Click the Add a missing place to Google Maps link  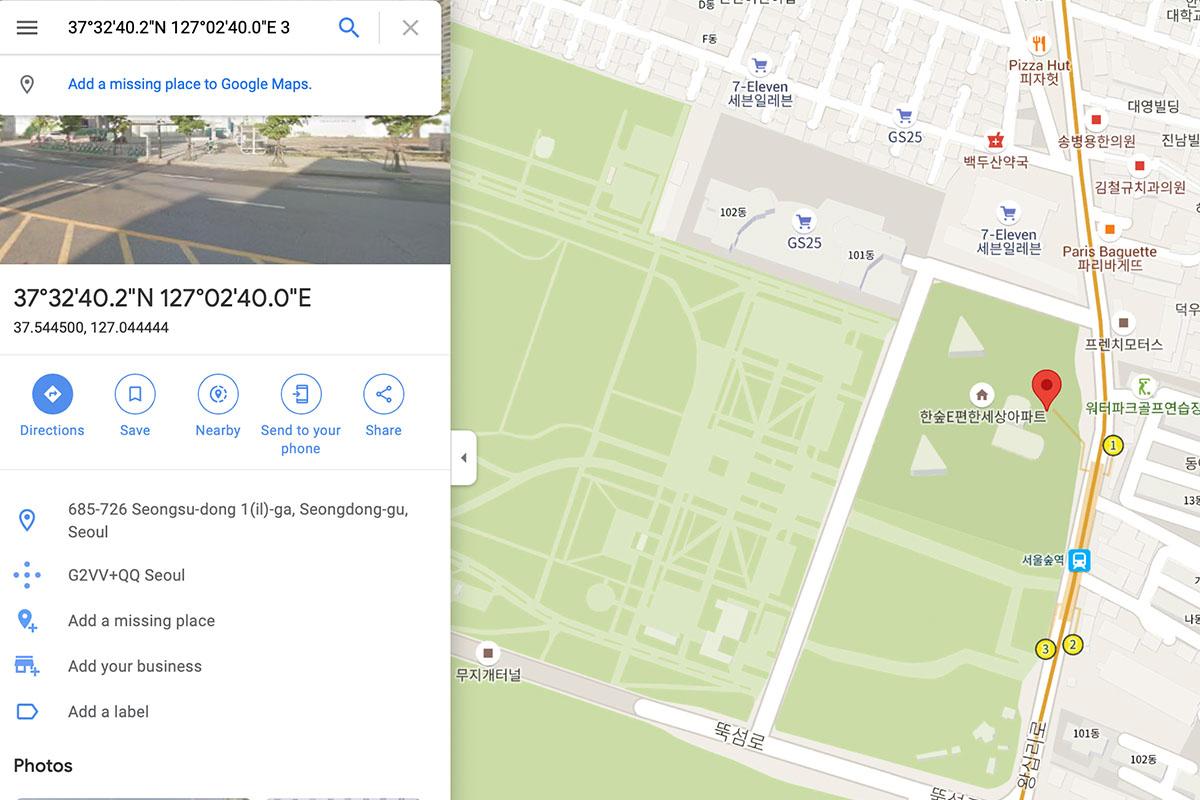[x=190, y=84]
